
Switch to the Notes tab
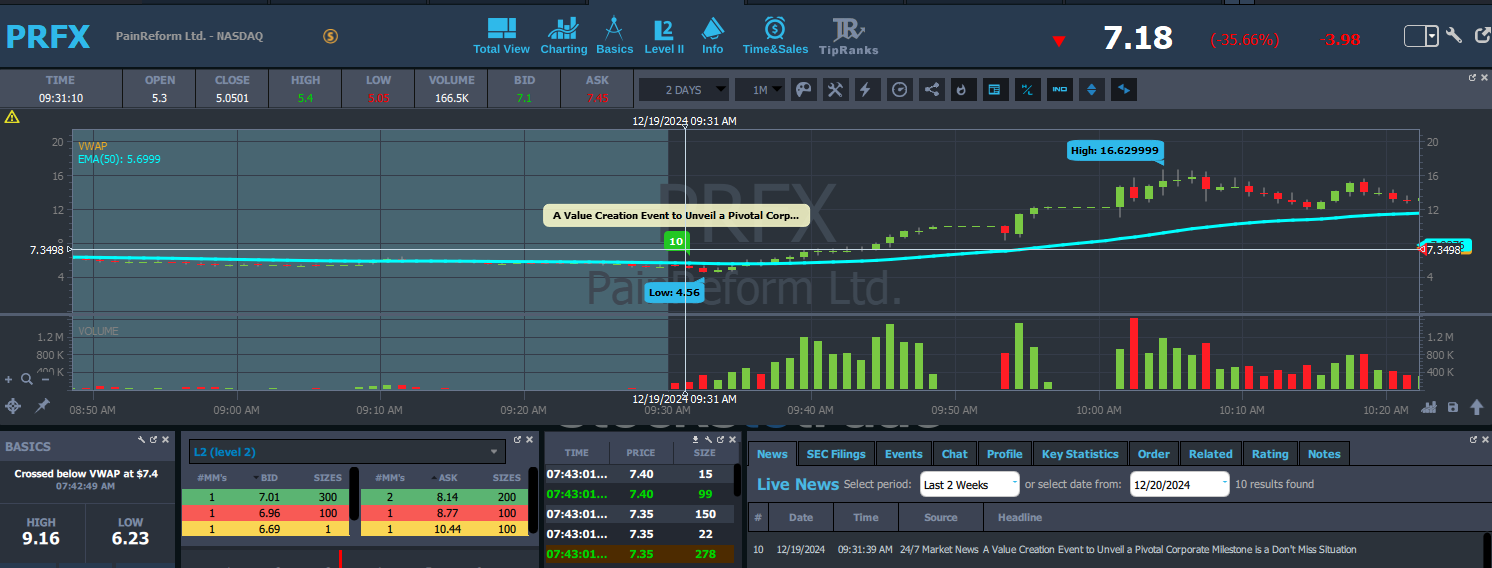[x=1324, y=454]
